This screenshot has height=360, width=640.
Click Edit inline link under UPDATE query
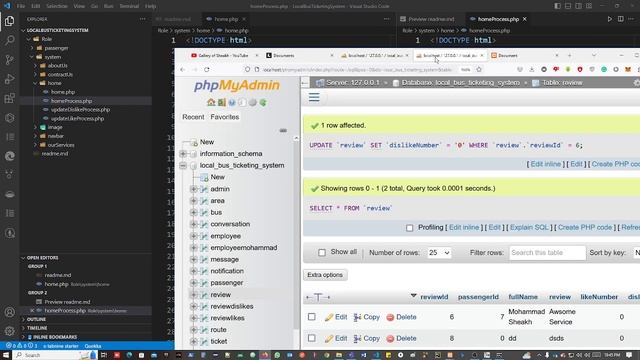point(546,164)
